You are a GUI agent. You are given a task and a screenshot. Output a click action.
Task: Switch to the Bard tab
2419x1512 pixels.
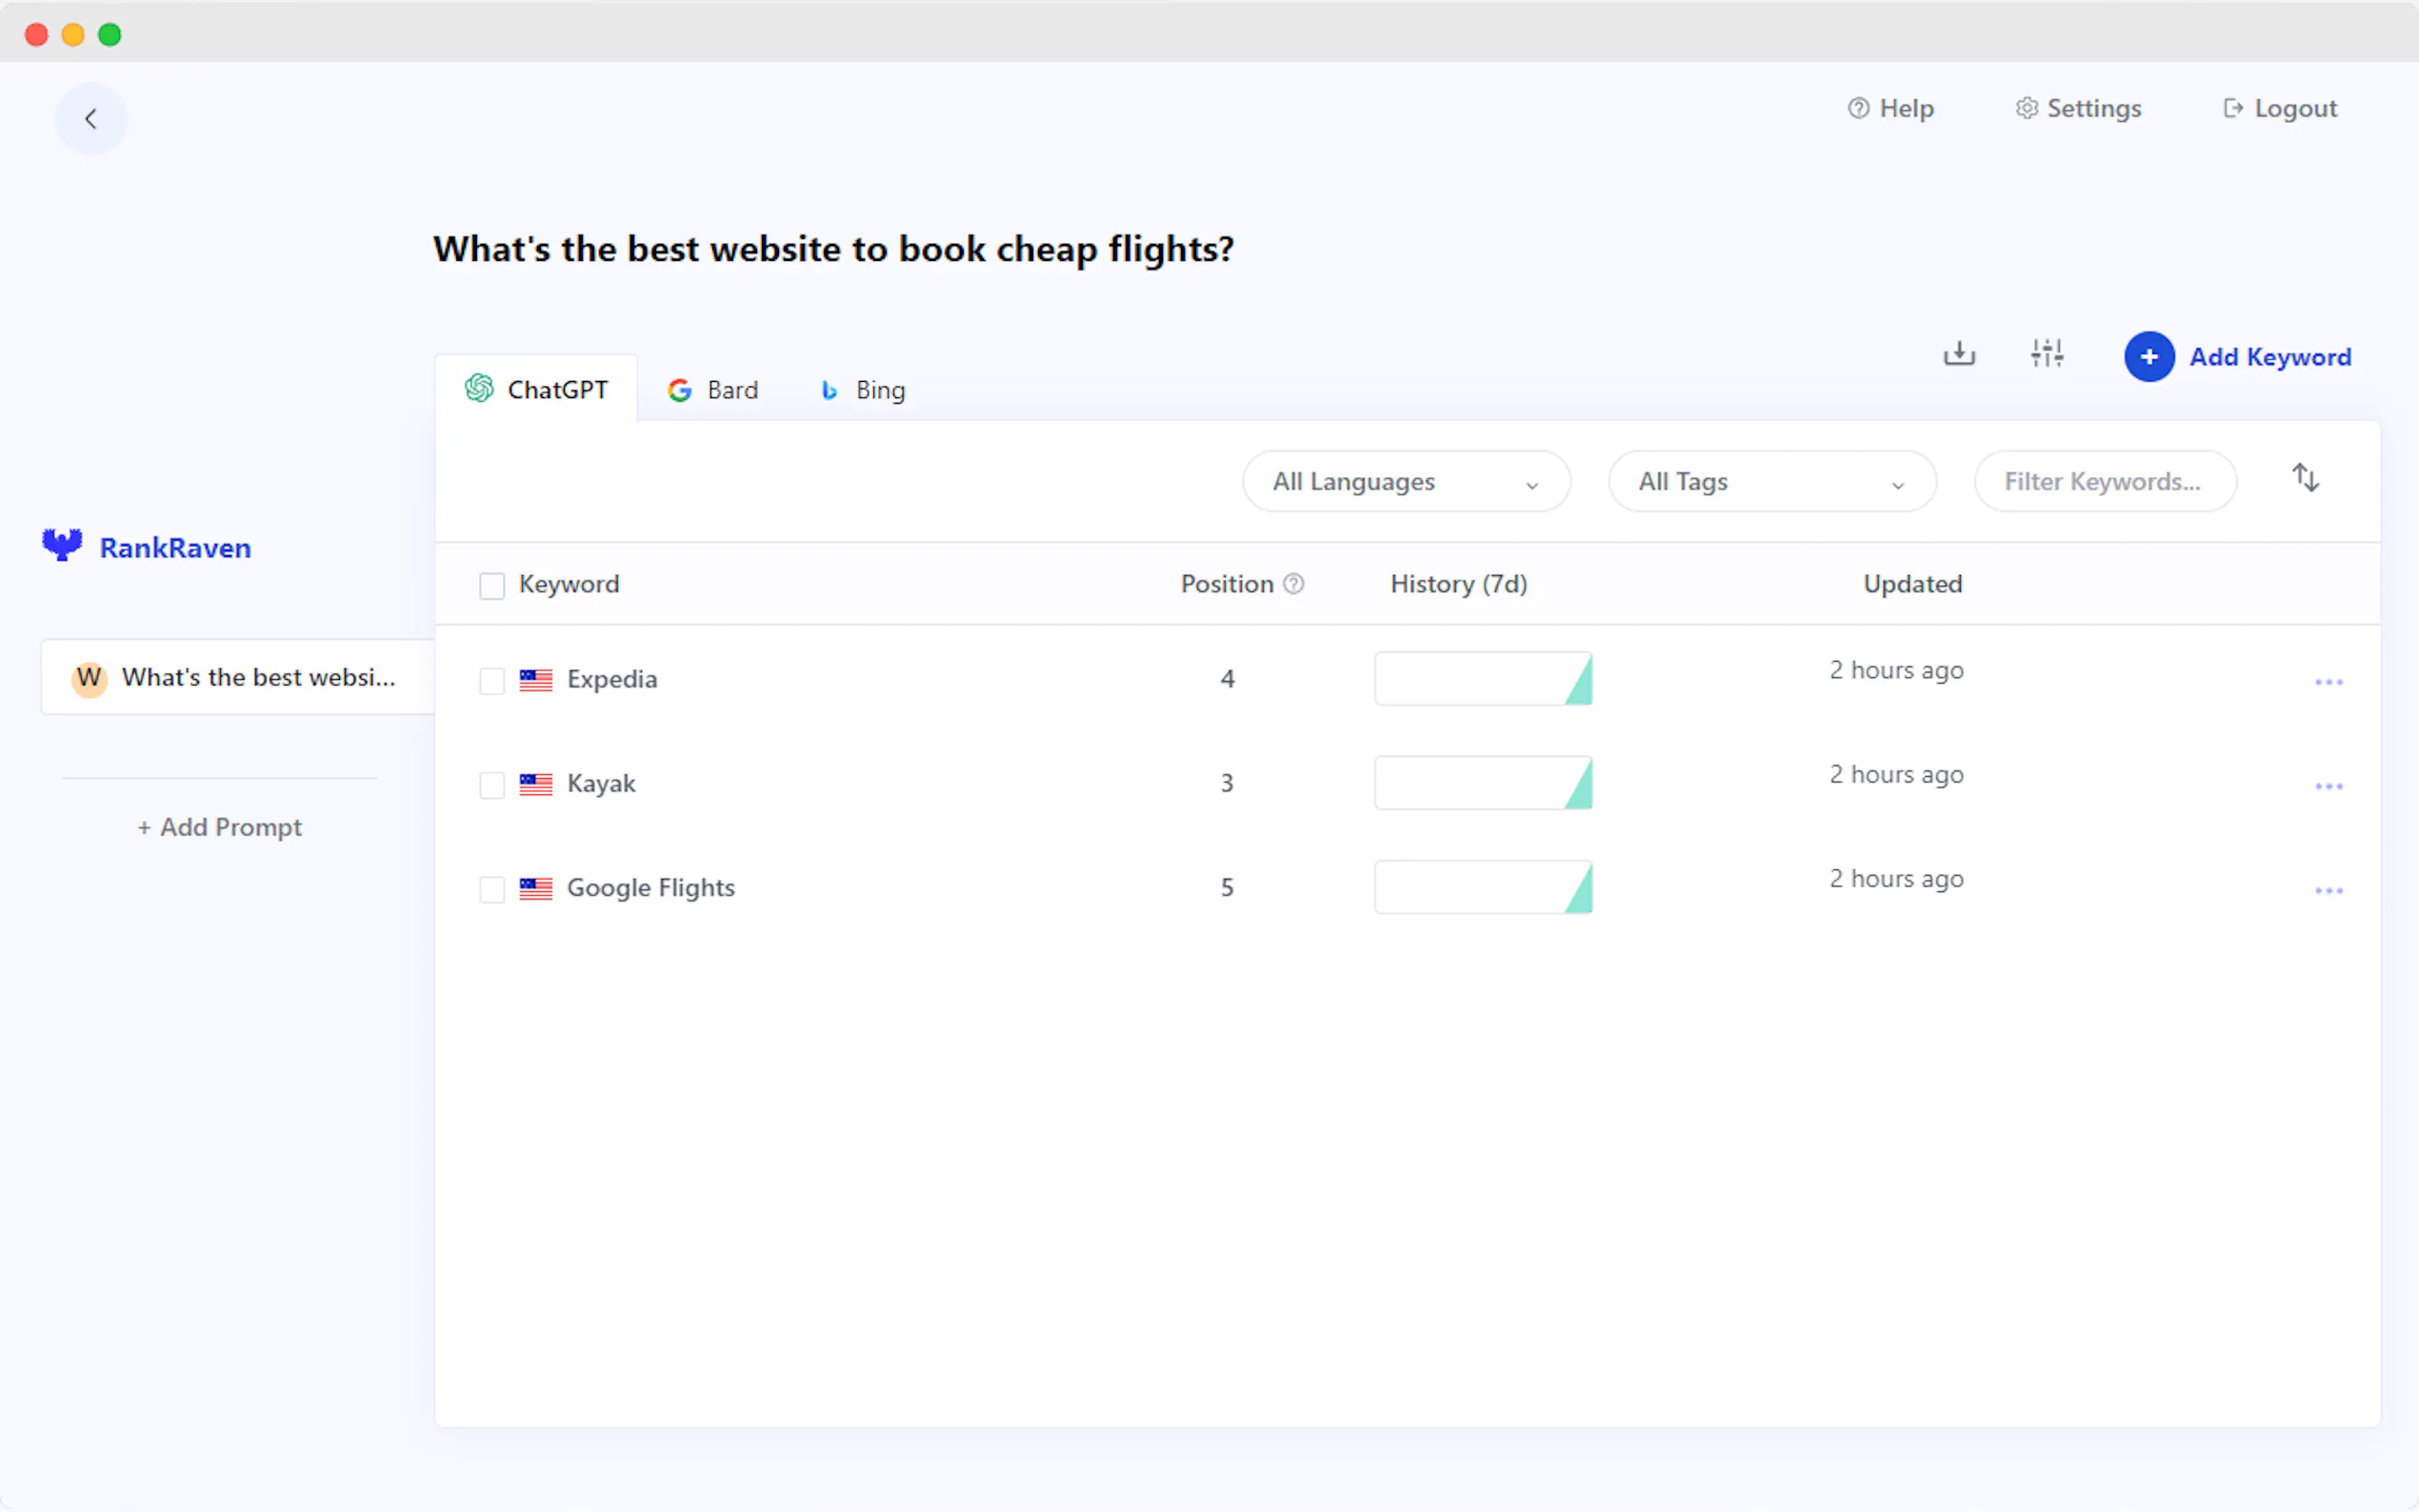point(713,390)
